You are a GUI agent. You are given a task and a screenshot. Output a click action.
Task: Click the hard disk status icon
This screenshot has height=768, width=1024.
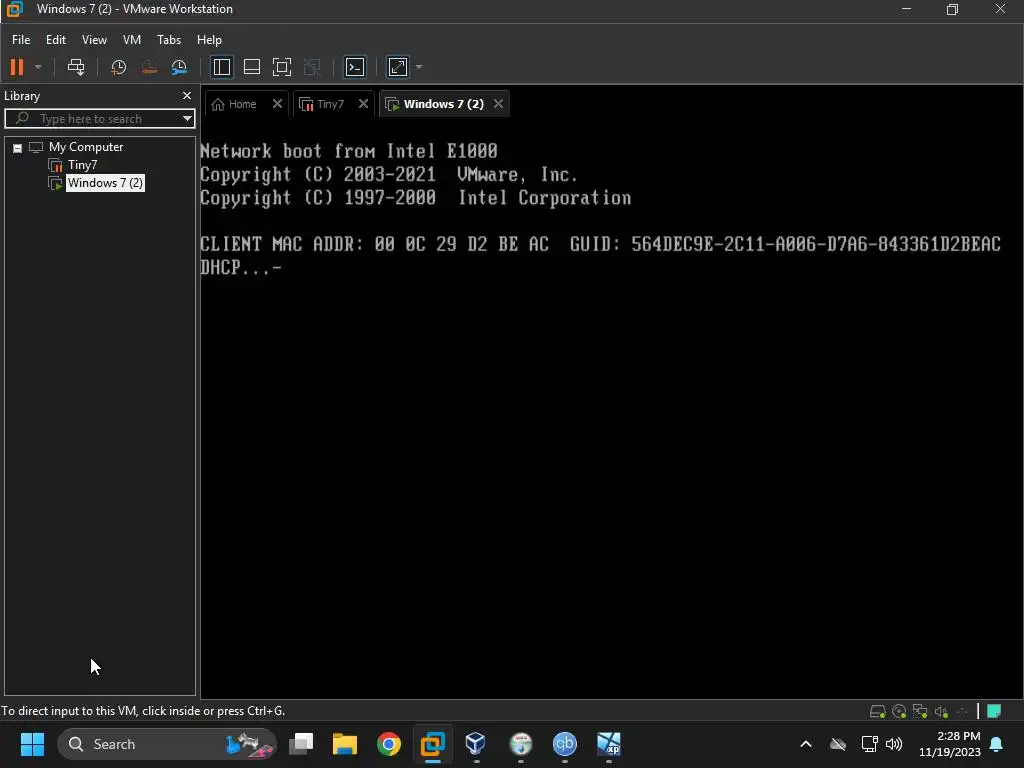pos(878,711)
